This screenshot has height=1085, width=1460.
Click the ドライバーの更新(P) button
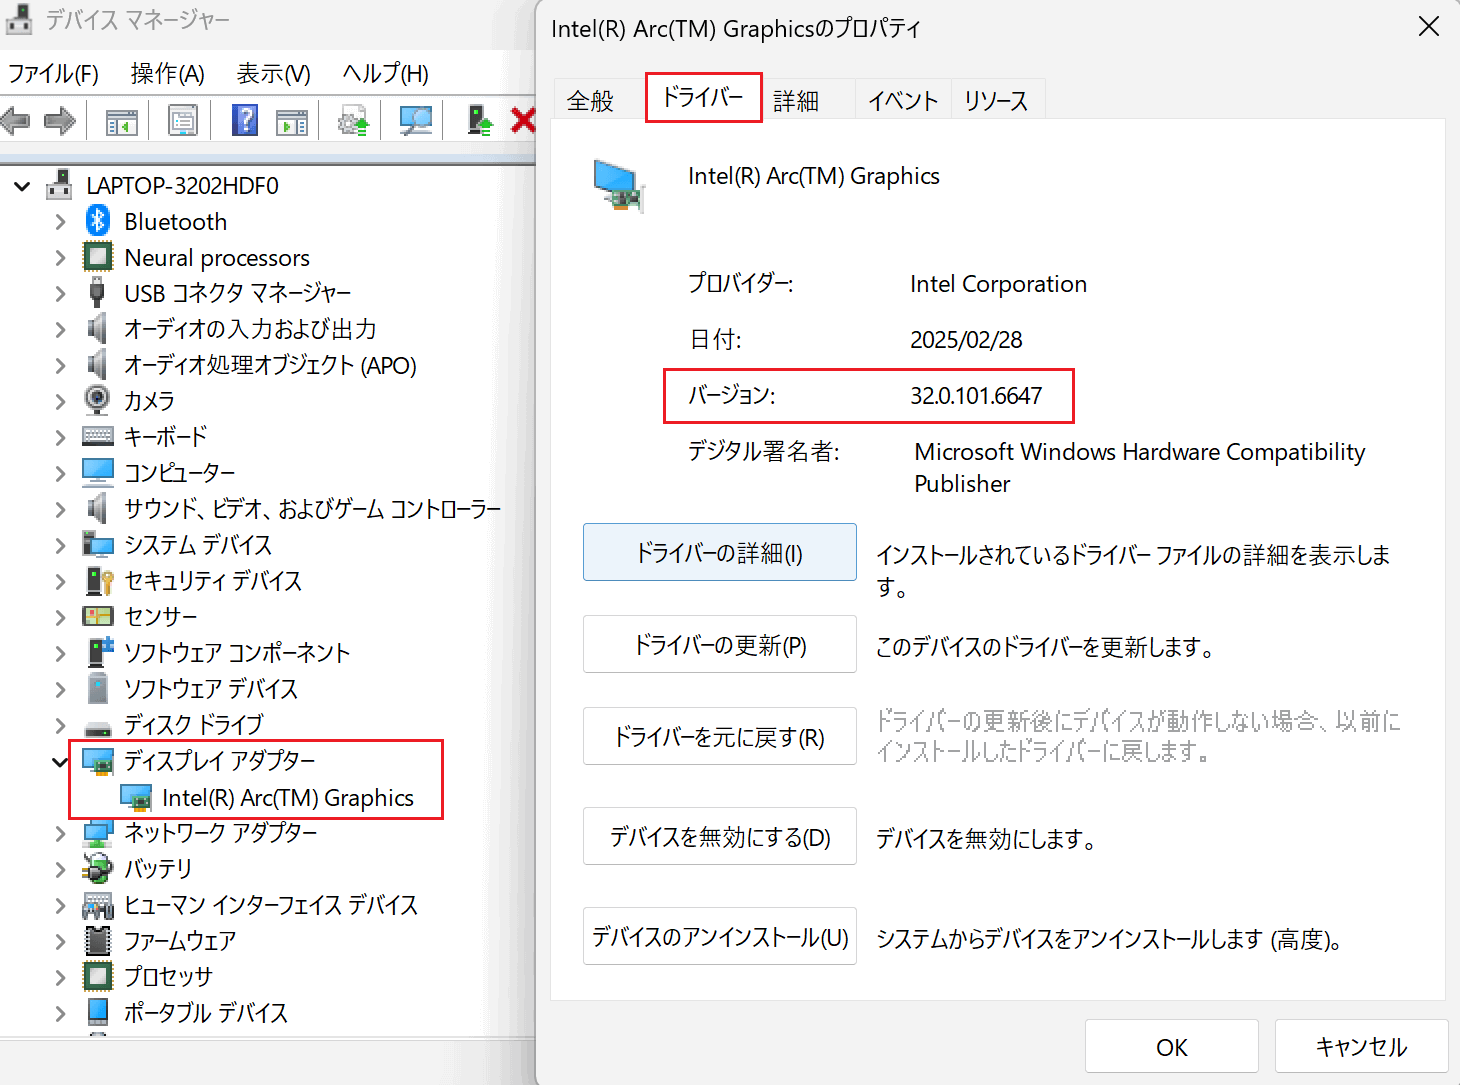720,644
